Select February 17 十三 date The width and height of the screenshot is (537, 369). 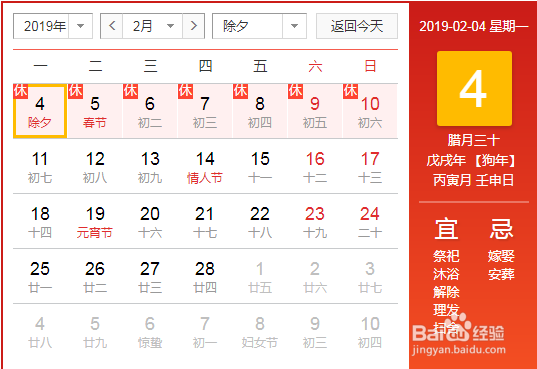[x=370, y=167]
